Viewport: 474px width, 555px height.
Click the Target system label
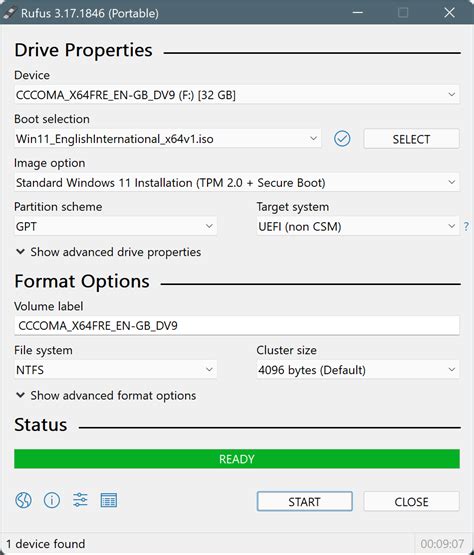pyautogui.click(x=293, y=207)
